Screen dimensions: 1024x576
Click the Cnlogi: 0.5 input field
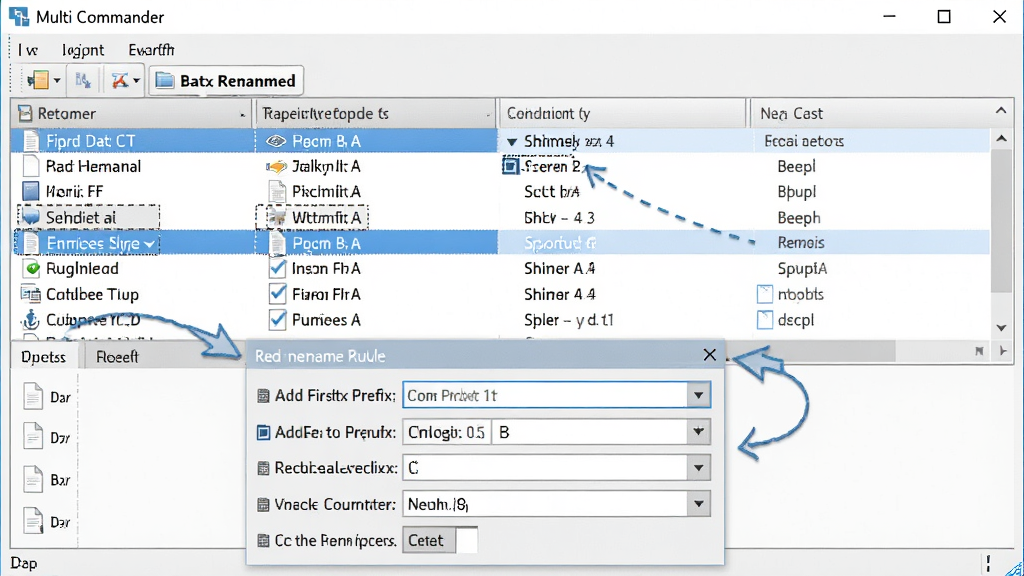[x=447, y=432]
